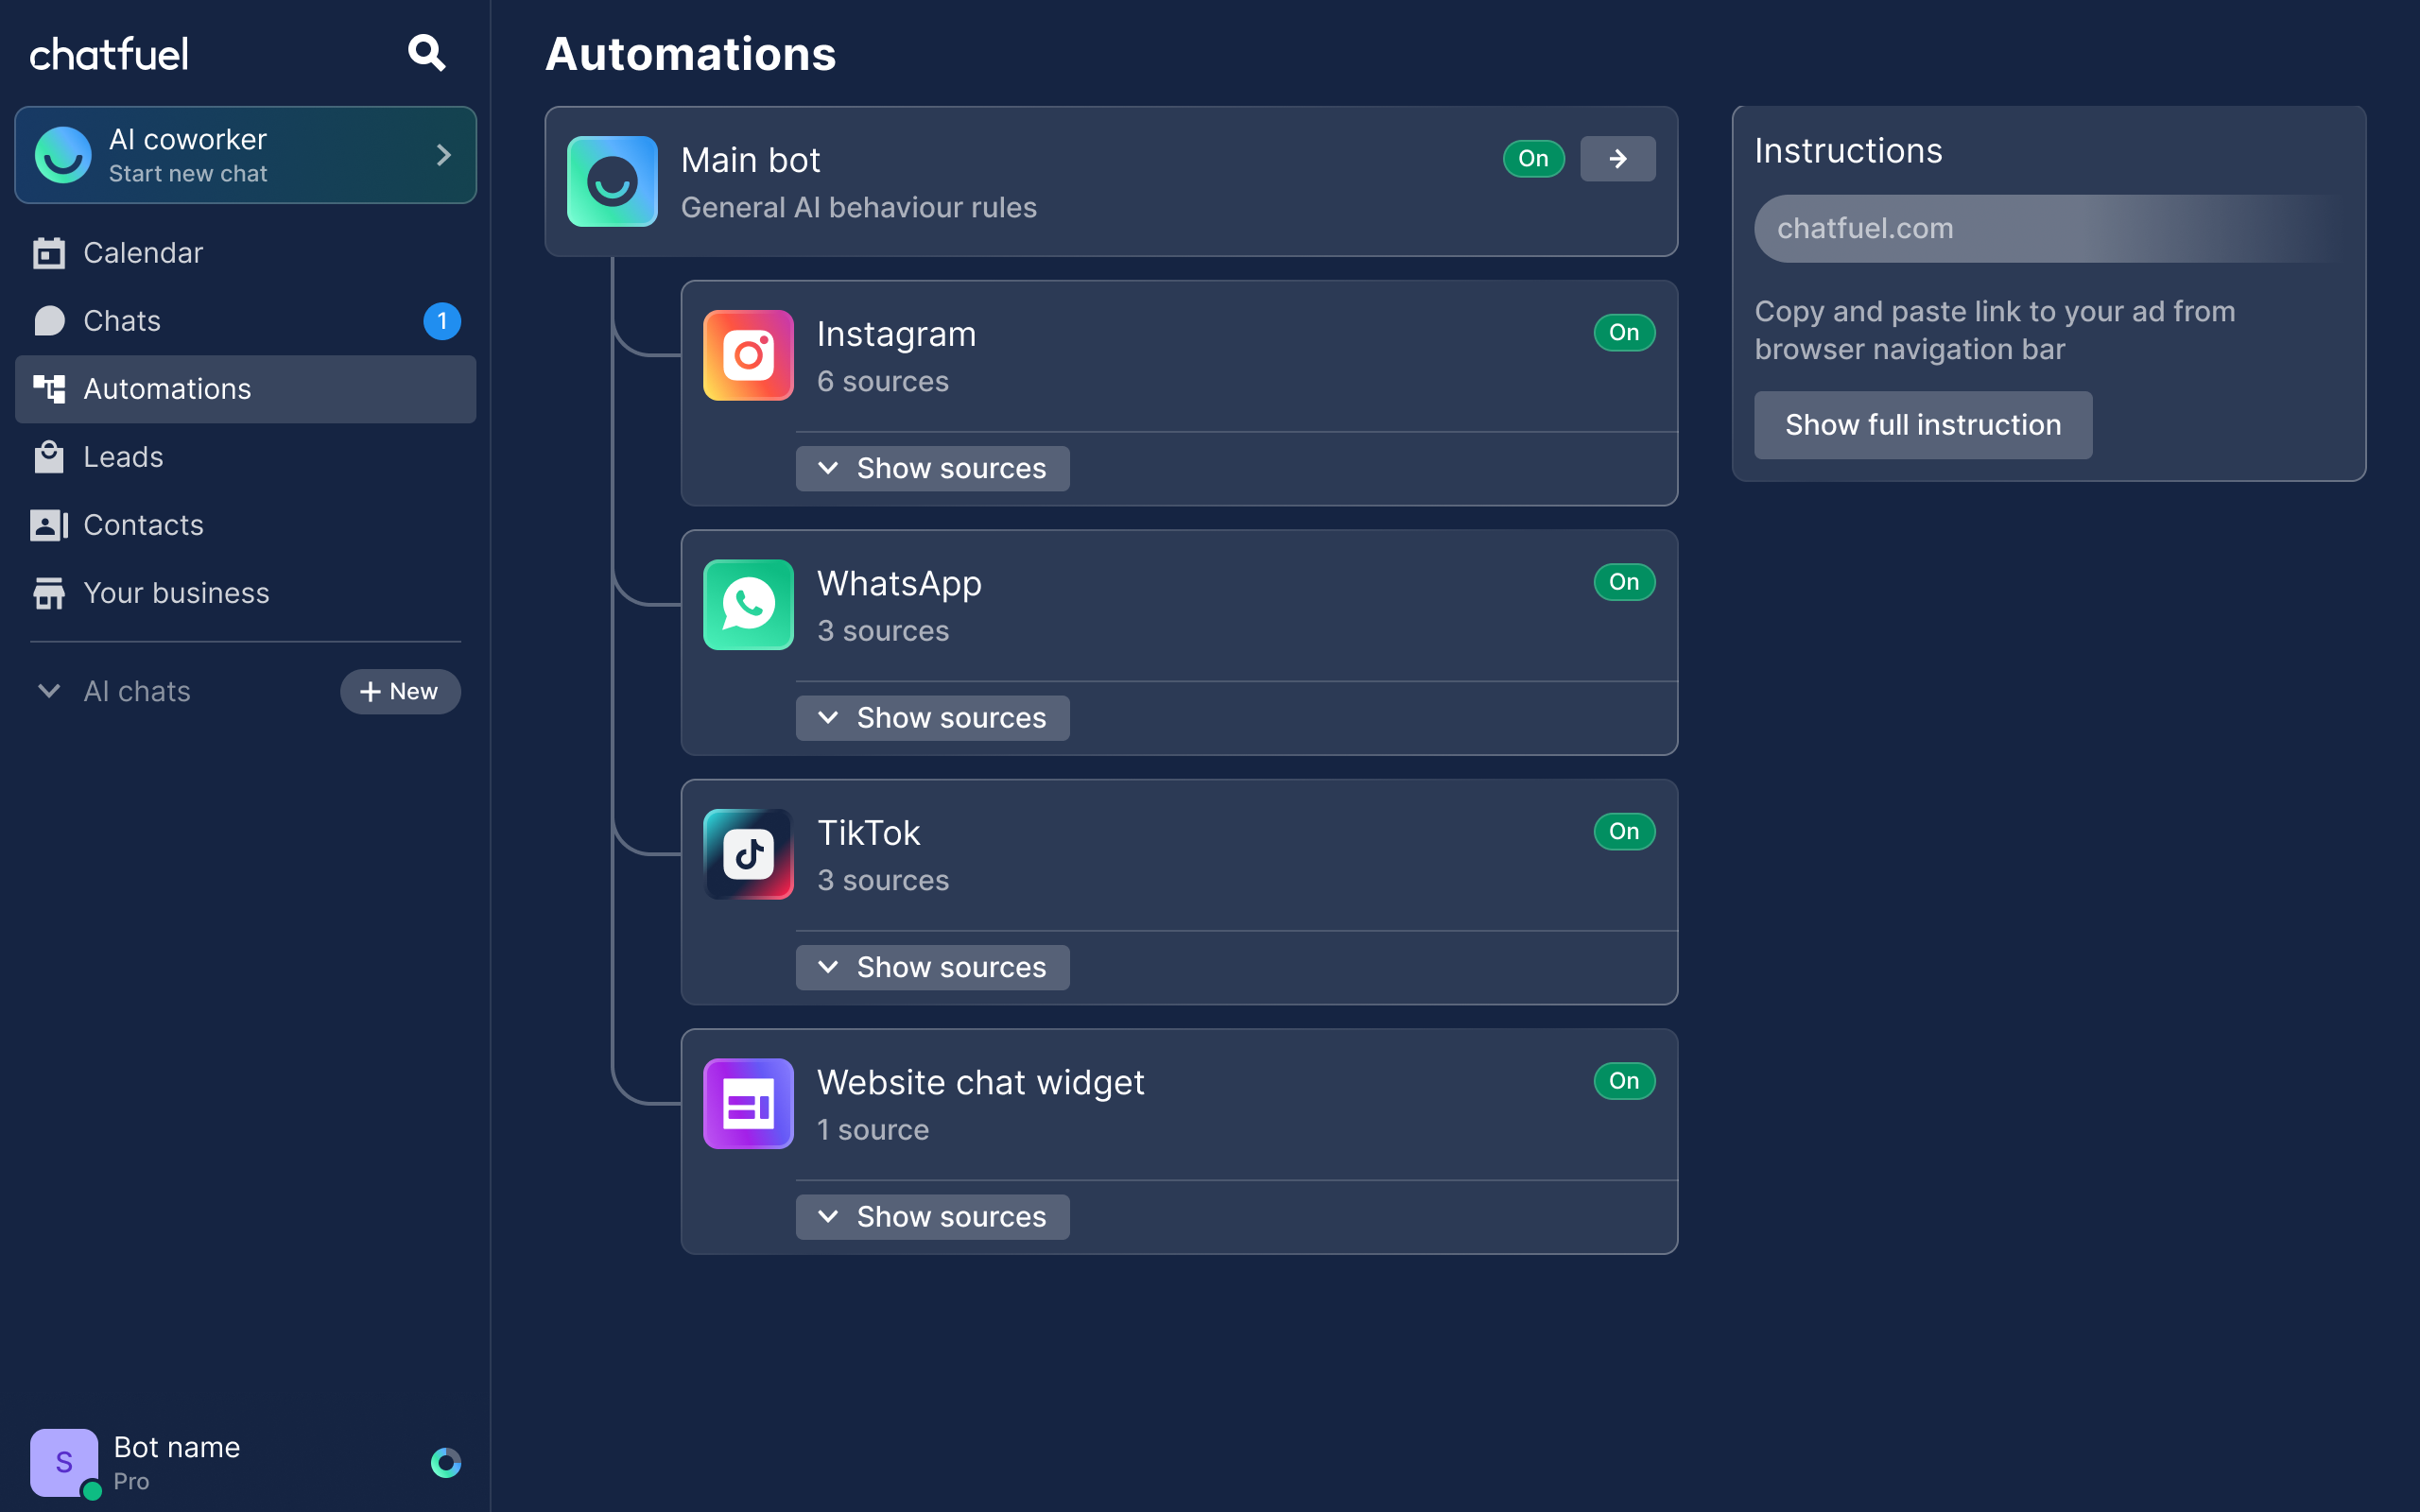
Task: Expand Show sources under Website chat widget
Action: click(x=932, y=1217)
